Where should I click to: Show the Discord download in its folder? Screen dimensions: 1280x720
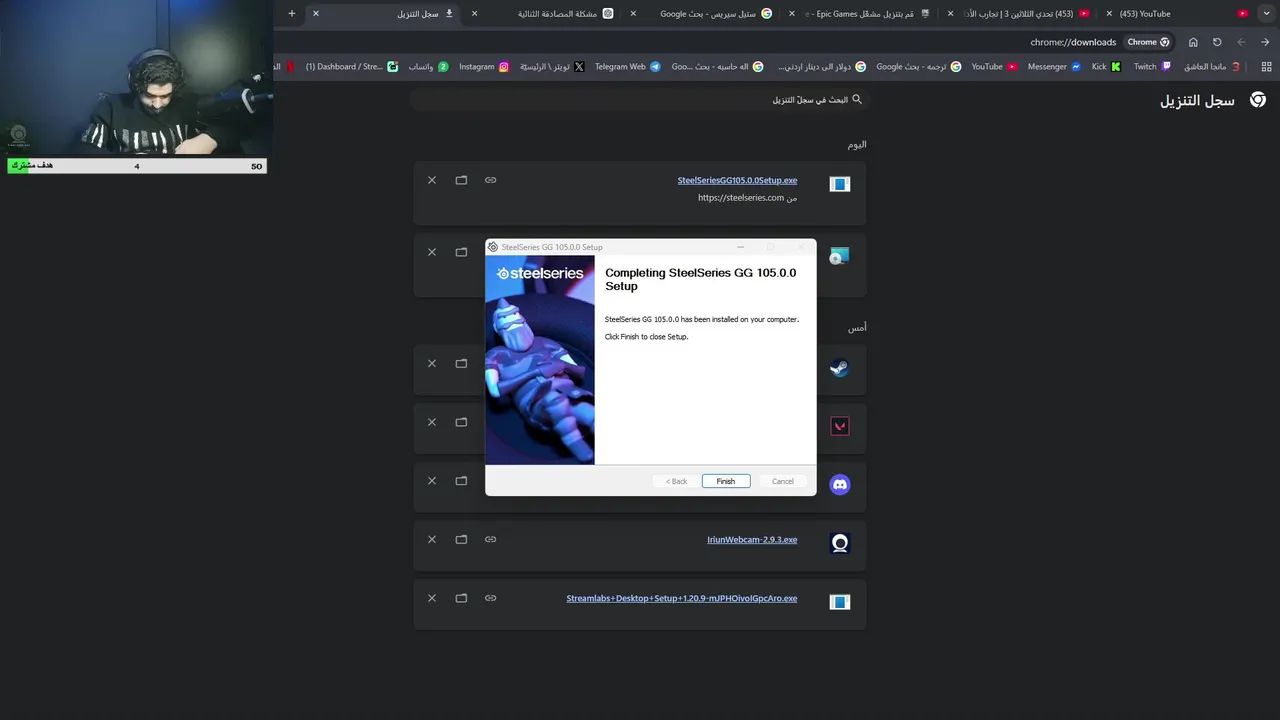(461, 481)
